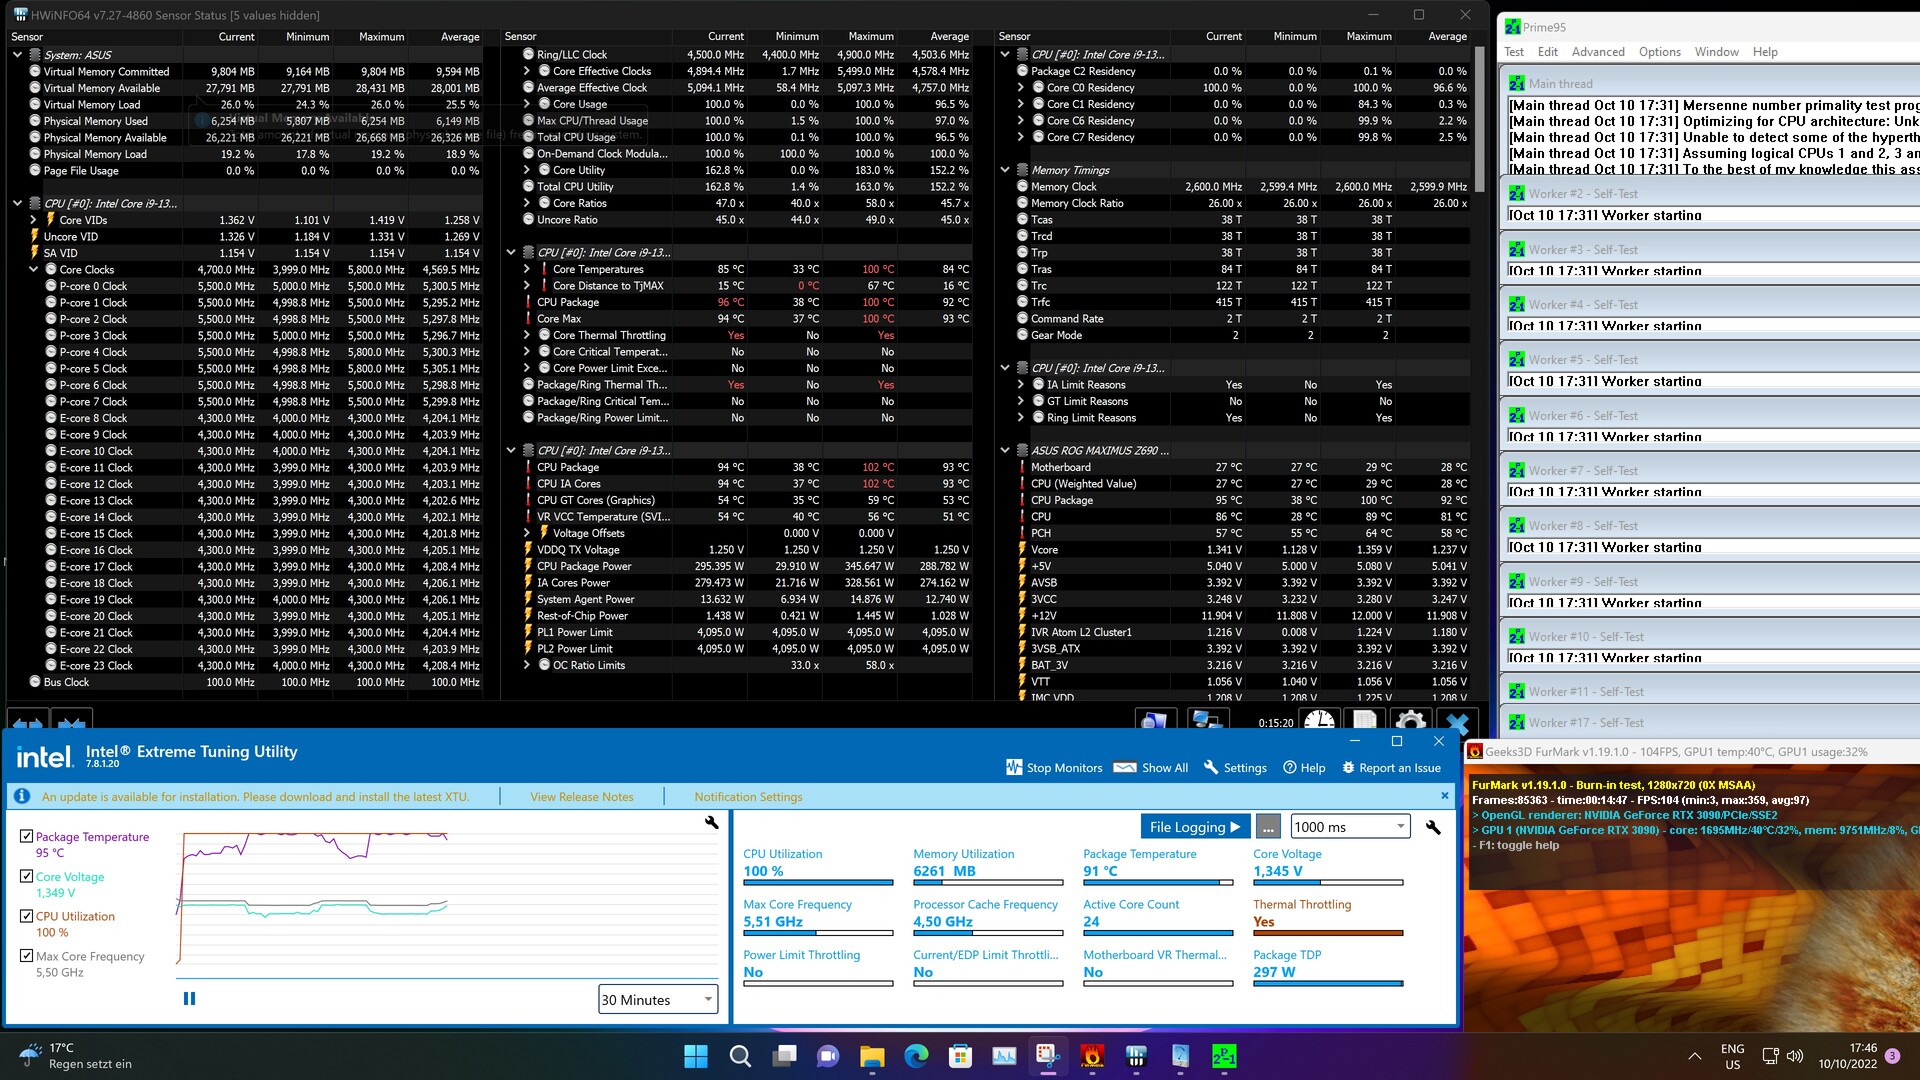Collapse the System: ASUS sensor group
This screenshot has width=1920, height=1080.
[17, 55]
